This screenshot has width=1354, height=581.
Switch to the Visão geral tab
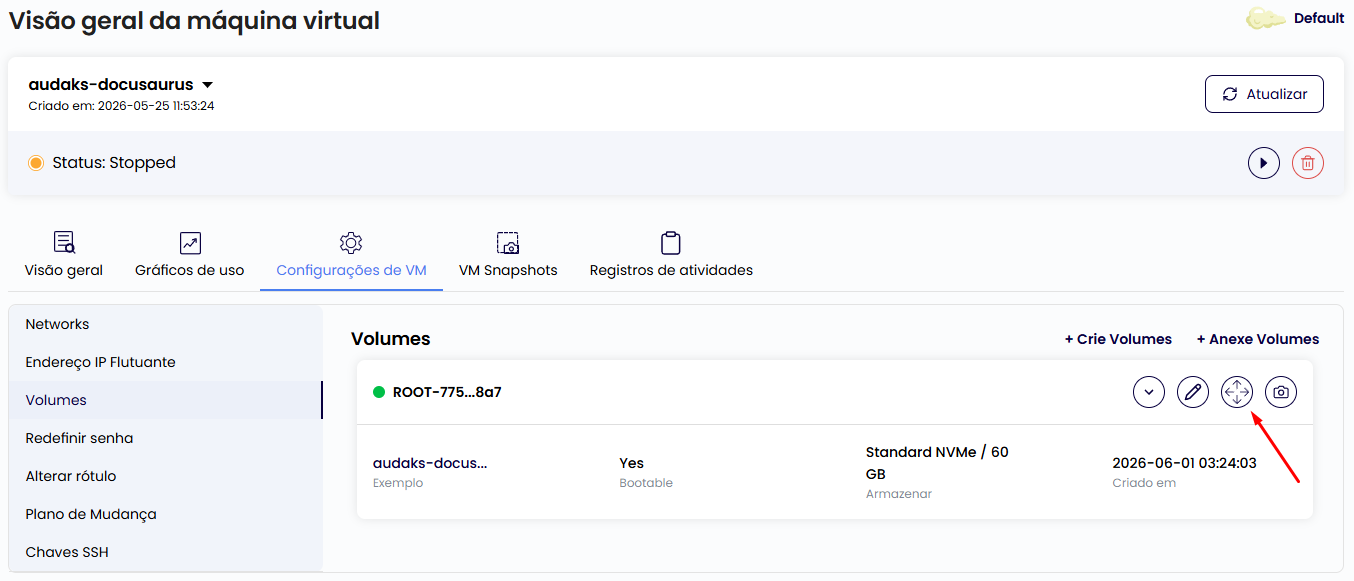[x=64, y=256]
